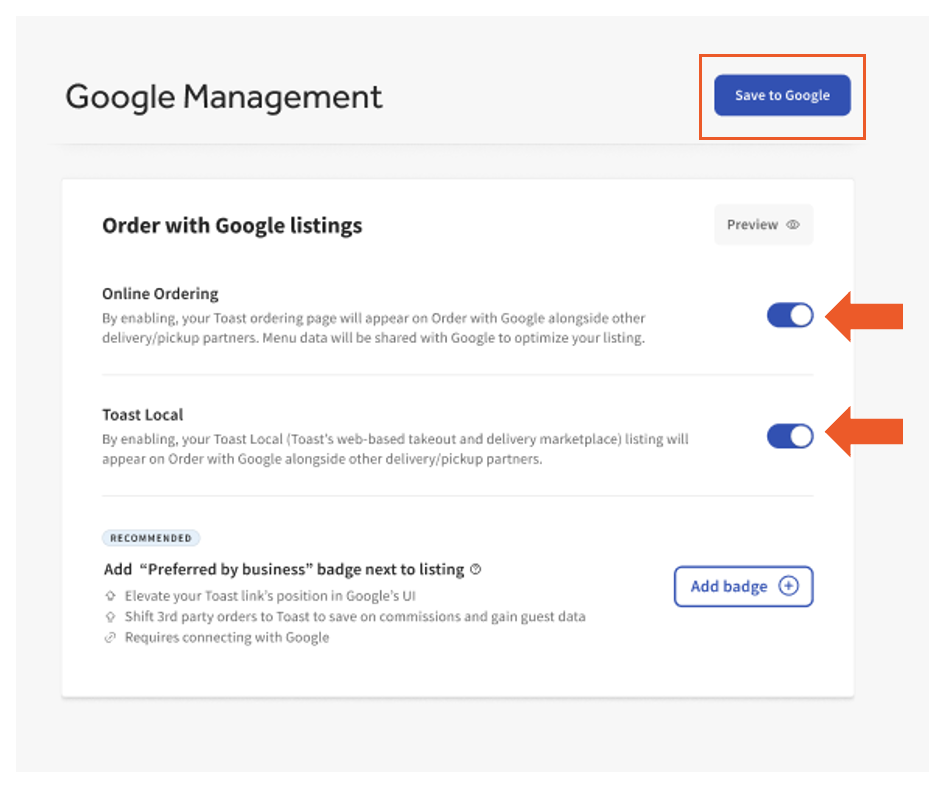Click the plus circle icon in Add badge
Image resolution: width=946 pixels, height=794 pixels.
[x=788, y=587]
